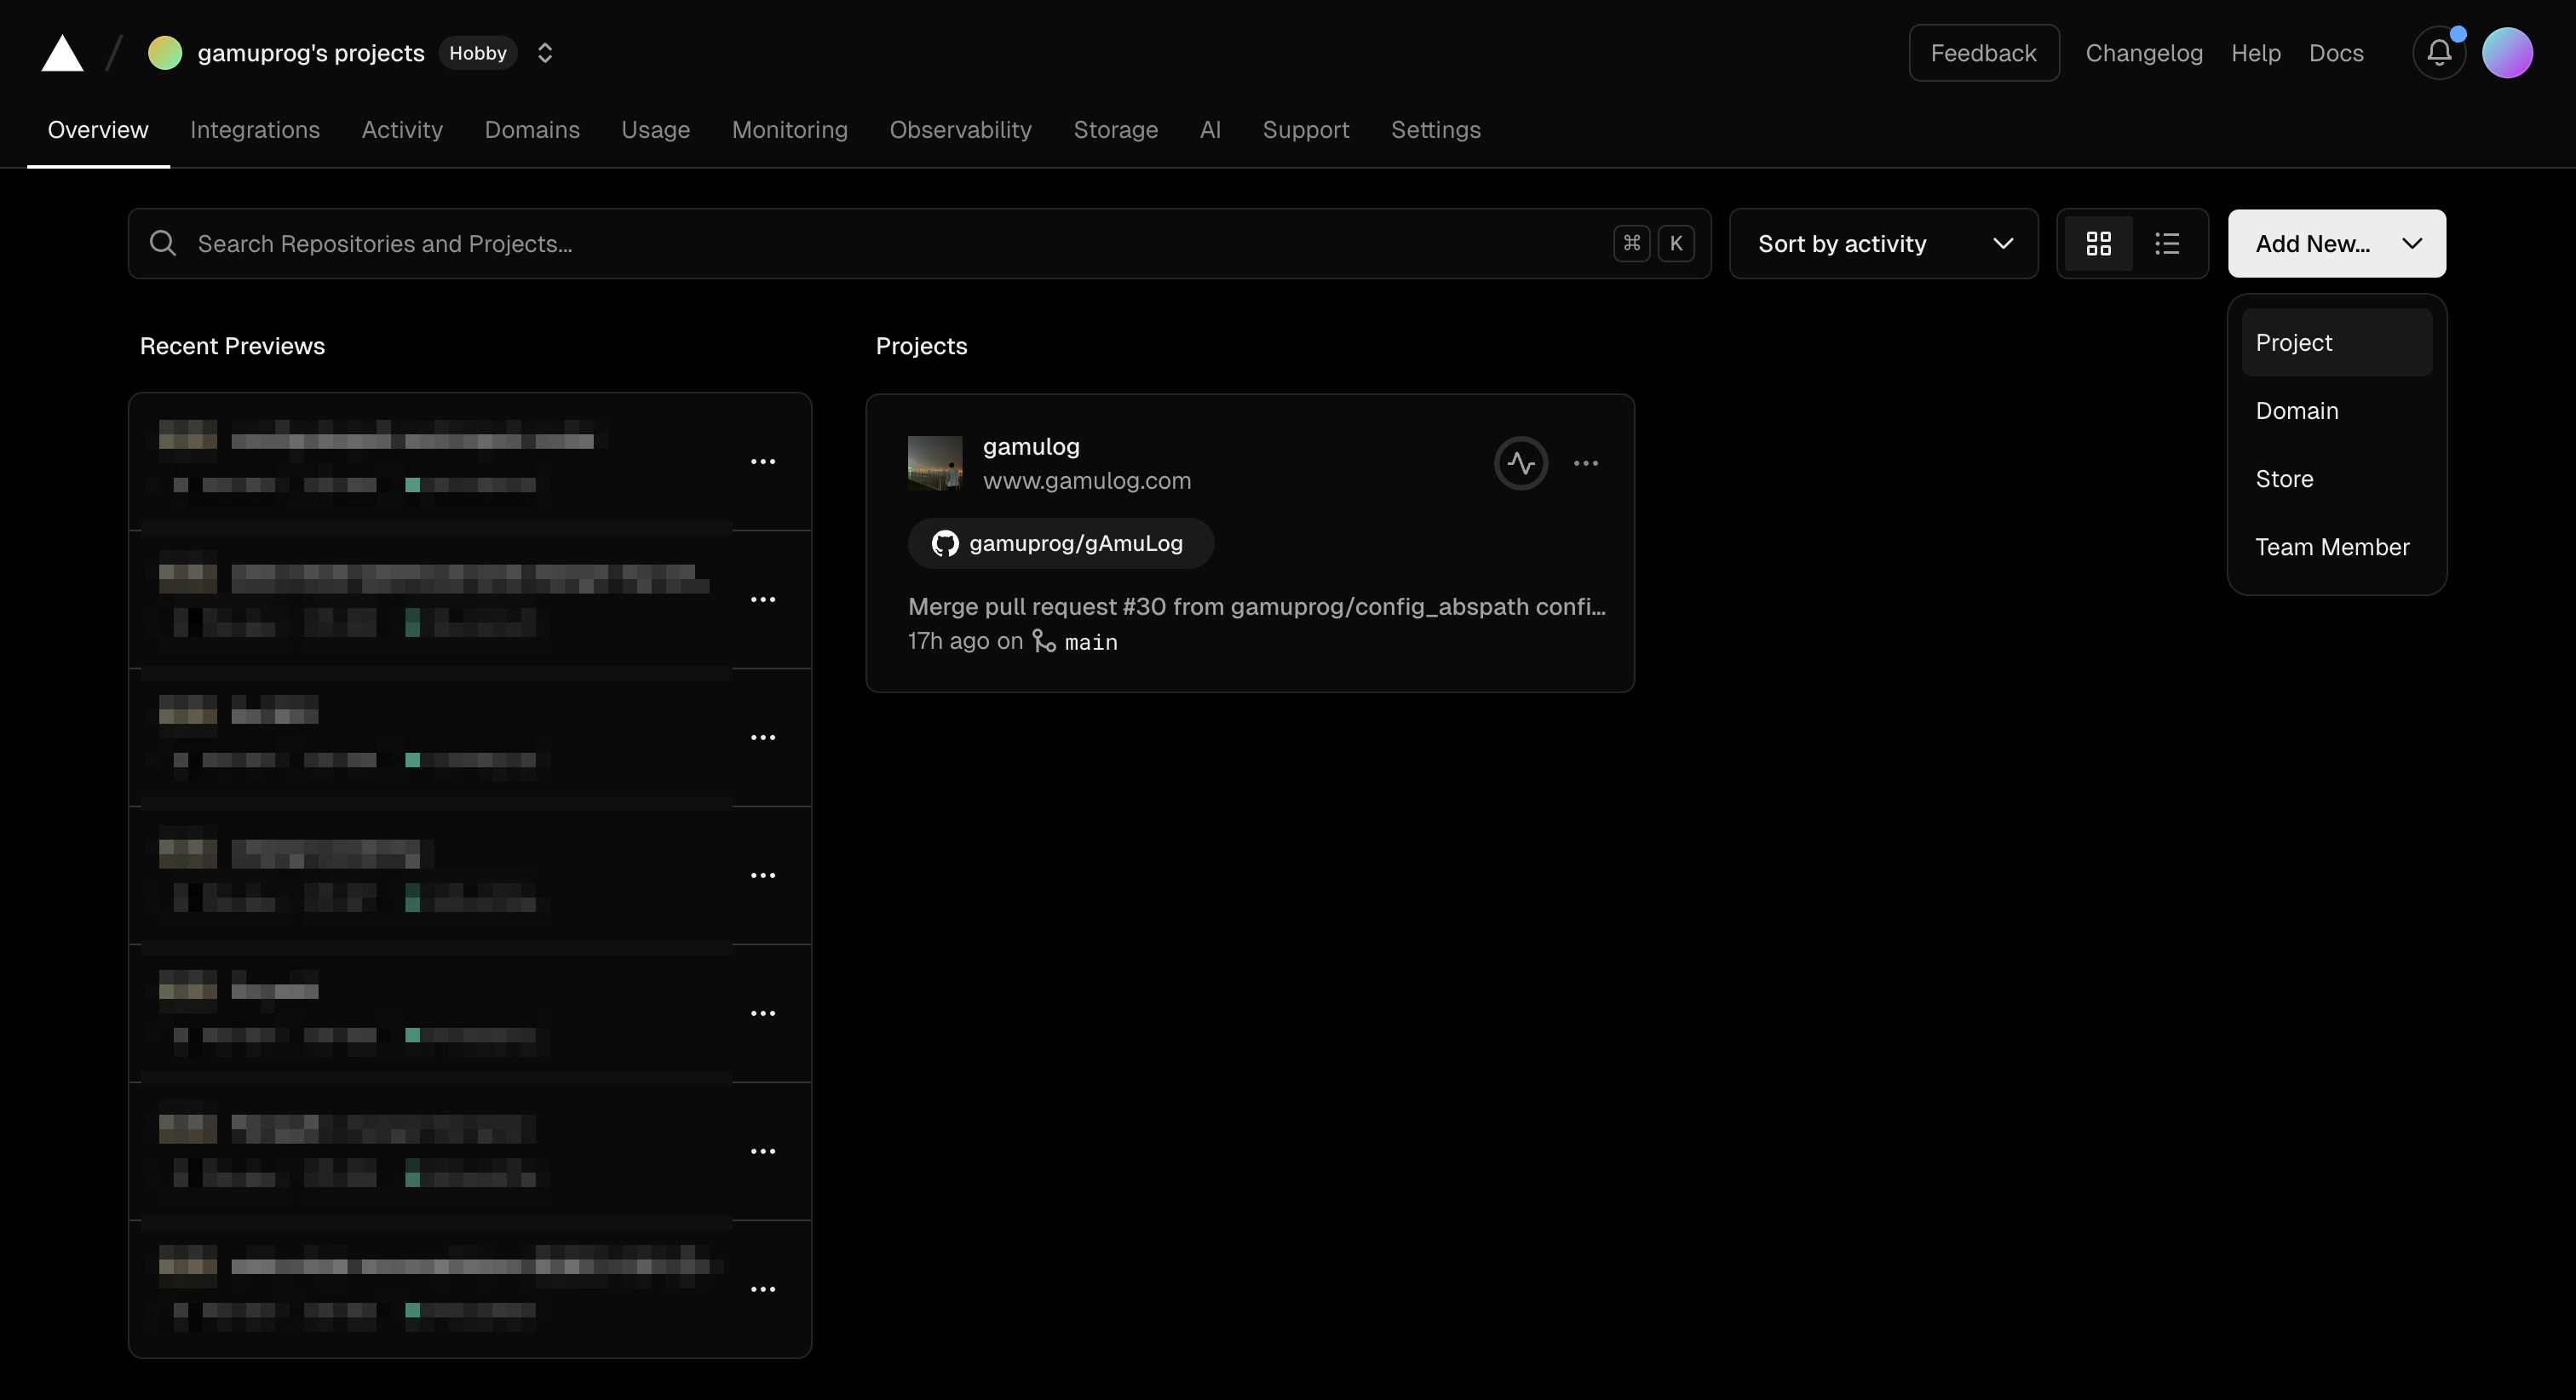
Task: Open seventh Recent Previews item options menu
Action: (763, 1289)
